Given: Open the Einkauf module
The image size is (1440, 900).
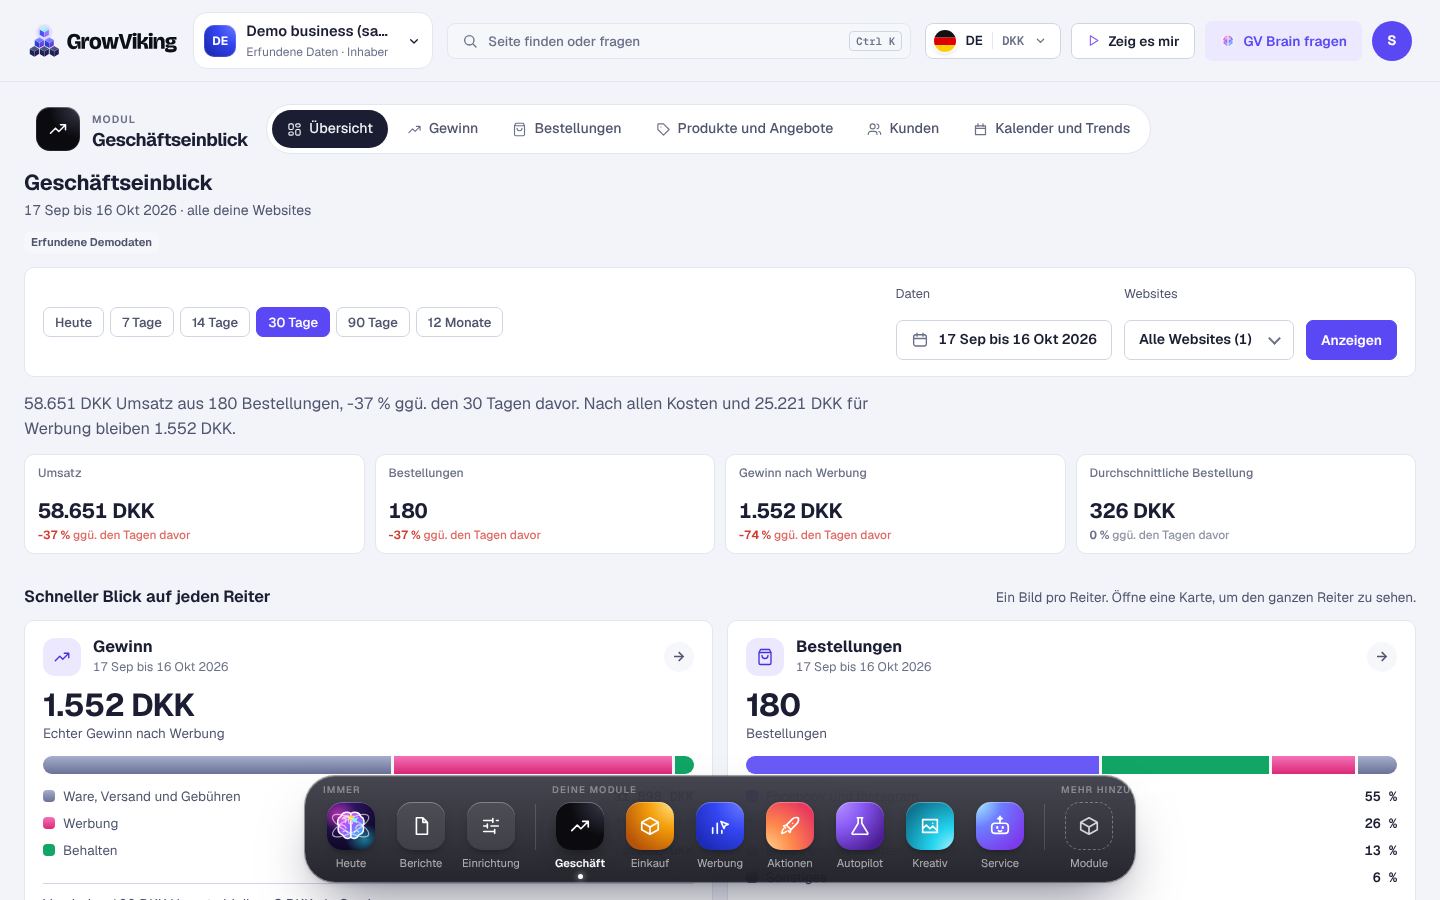Looking at the screenshot, I should [x=650, y=827].
